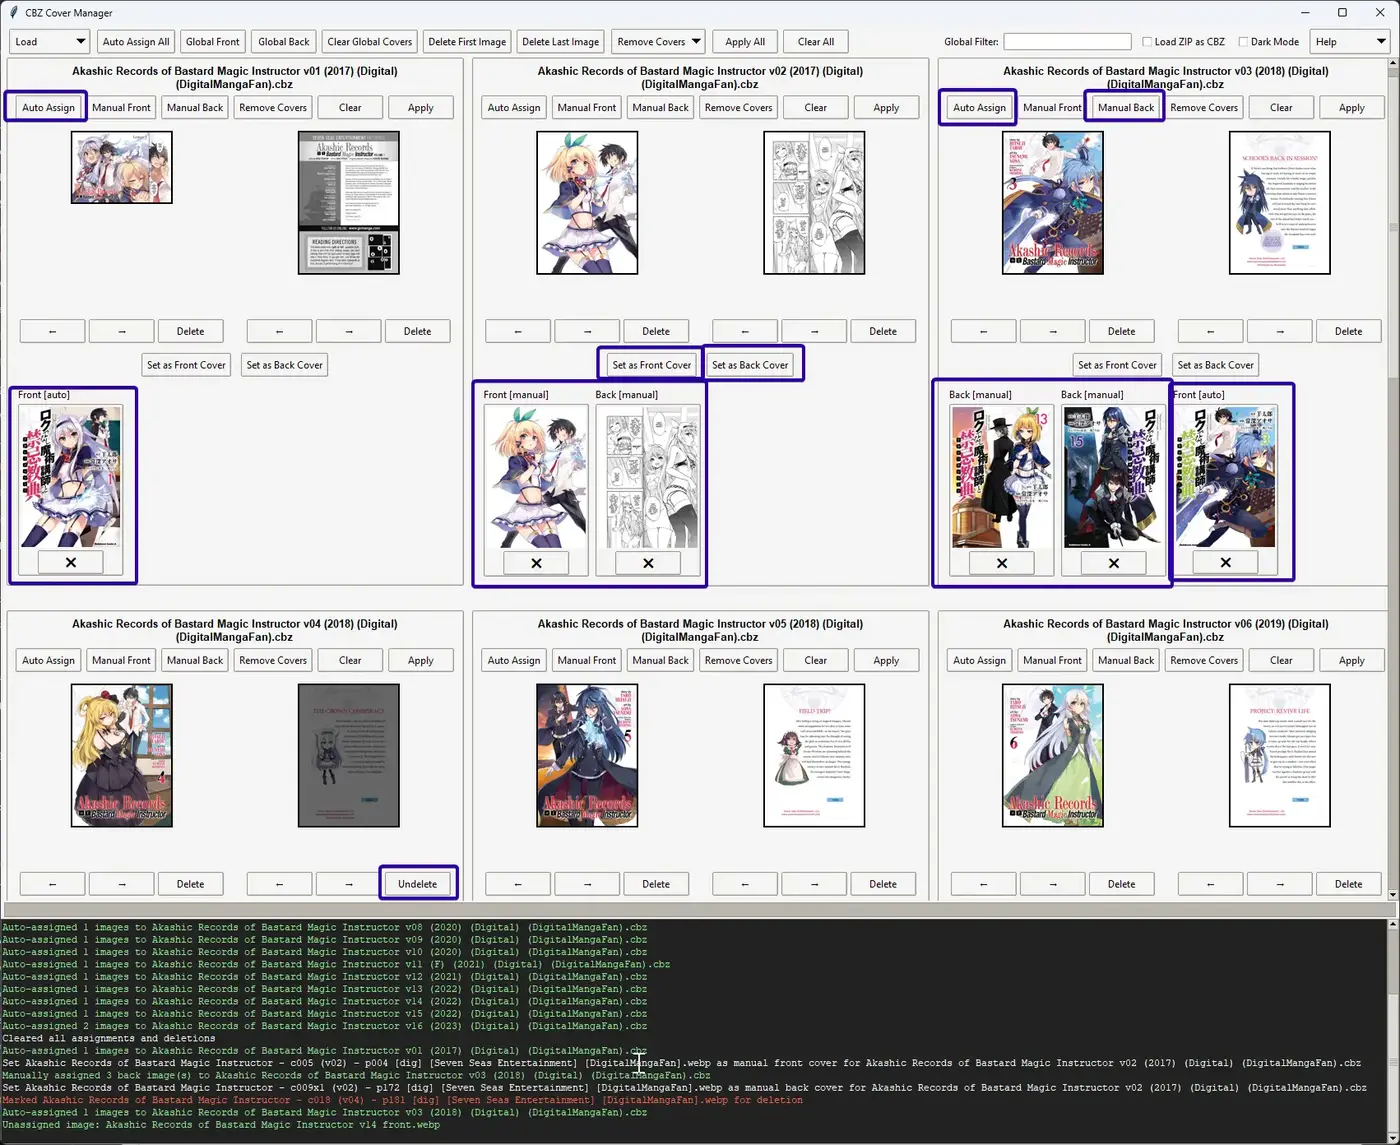
Task: Undelete the v04 last image
Action: click(x=417, y=884)
